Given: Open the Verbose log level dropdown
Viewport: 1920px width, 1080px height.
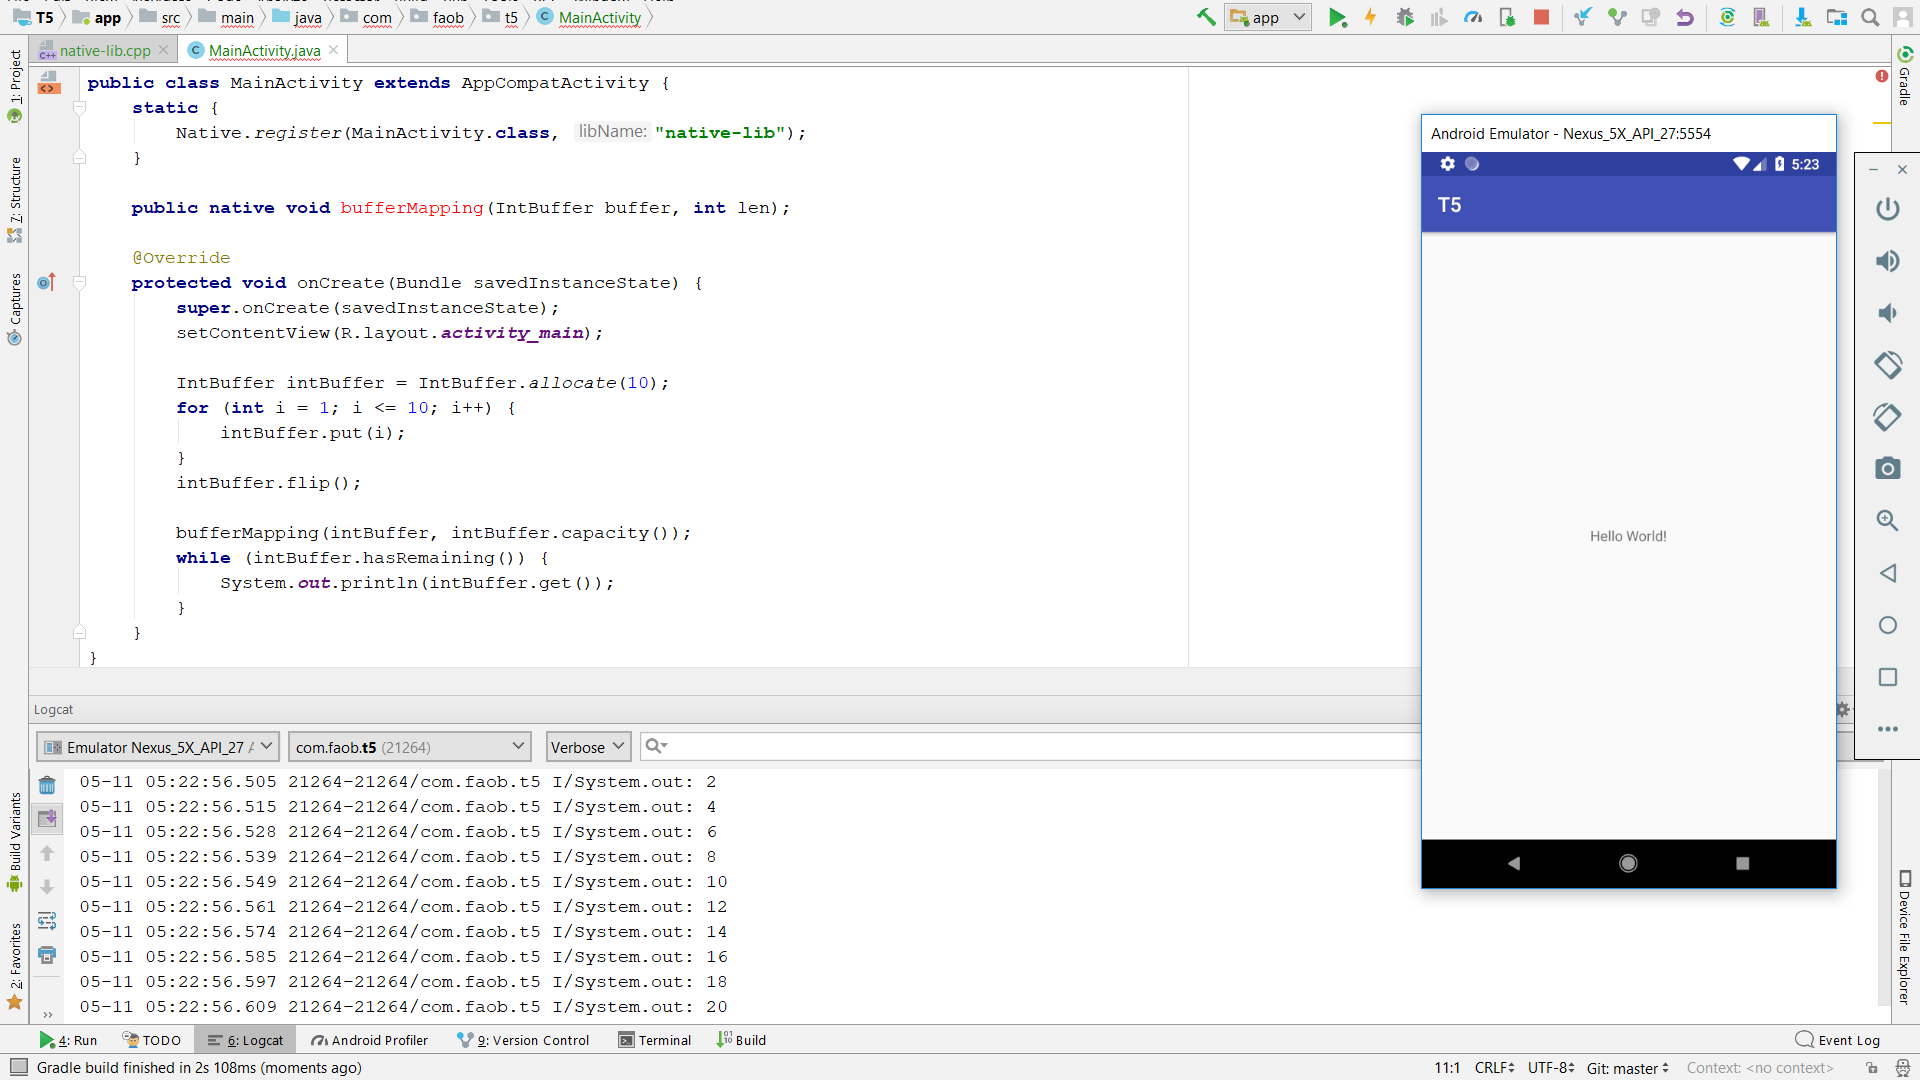Looking at the screenshot, I should (588, 747).
